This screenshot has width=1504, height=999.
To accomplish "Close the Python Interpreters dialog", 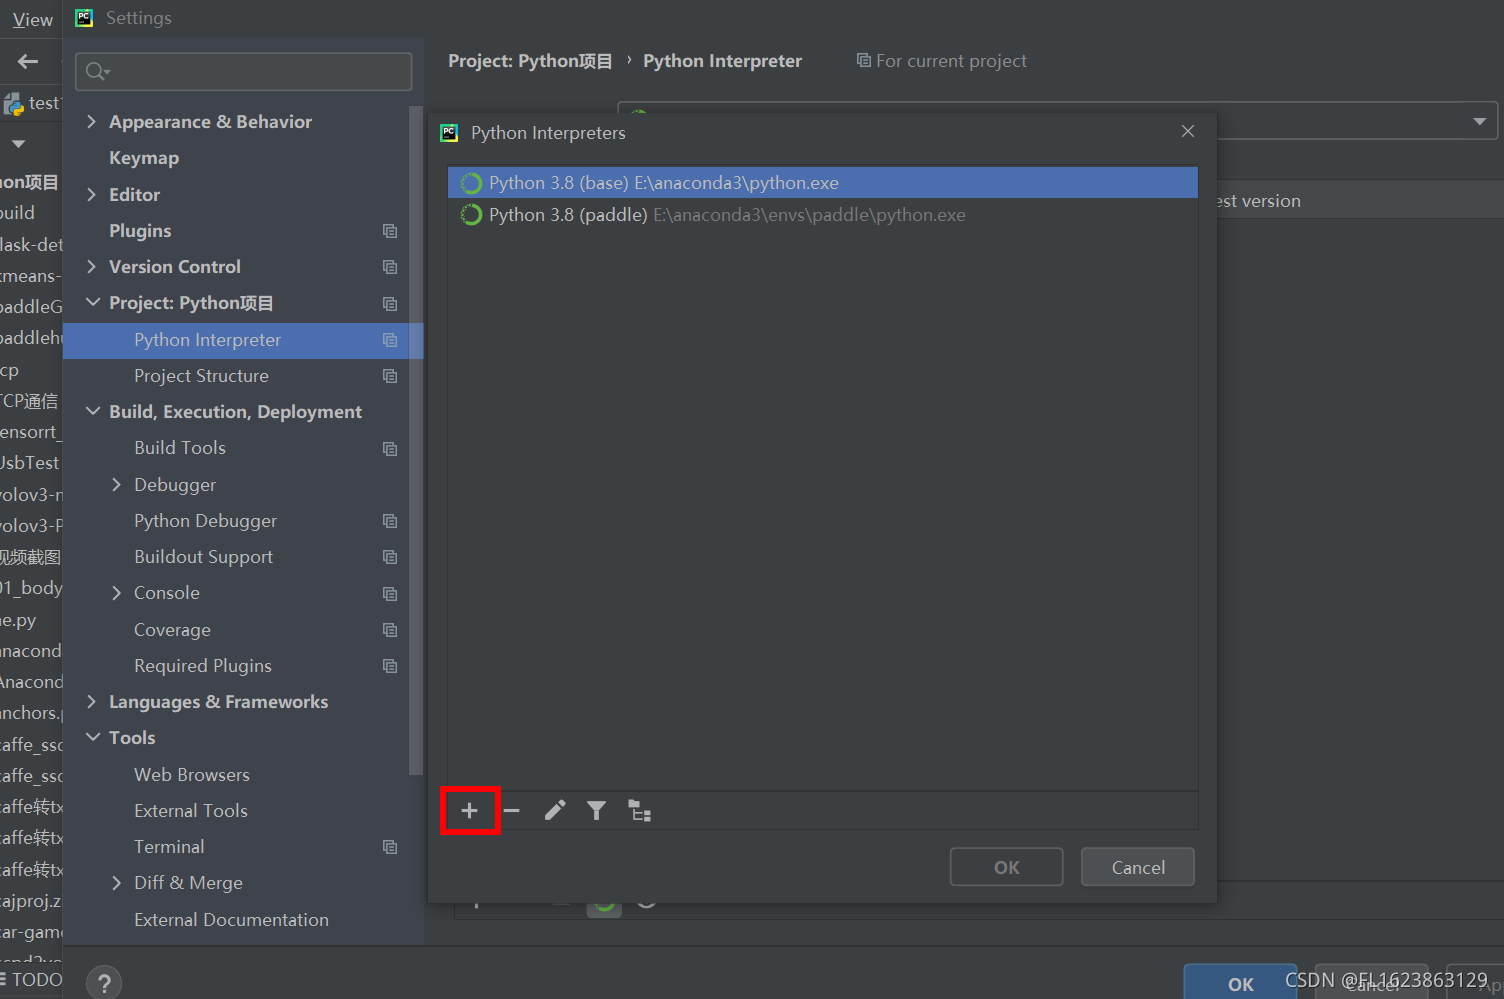I will (1188, 132).
